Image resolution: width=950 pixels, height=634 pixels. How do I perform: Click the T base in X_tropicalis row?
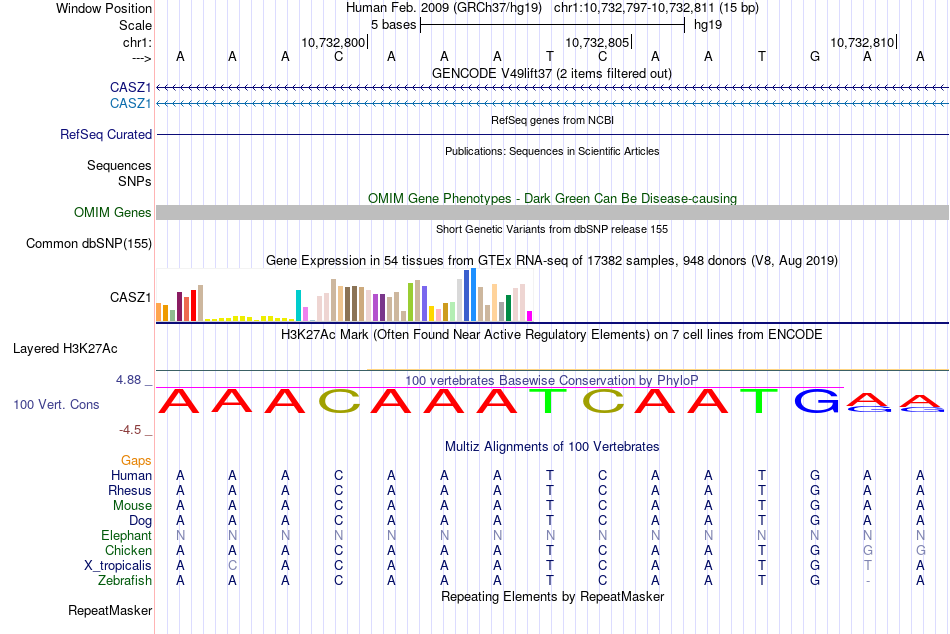tap(868, 566)
